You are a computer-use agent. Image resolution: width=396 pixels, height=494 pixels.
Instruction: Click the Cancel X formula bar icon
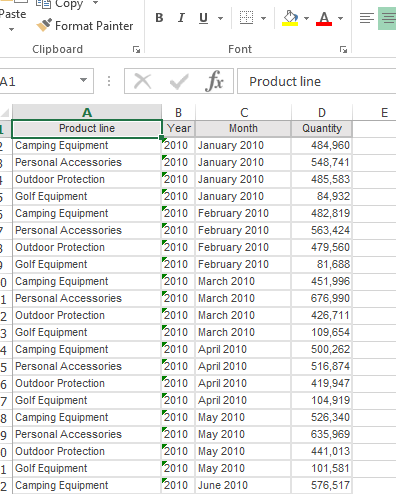[143, 81]
